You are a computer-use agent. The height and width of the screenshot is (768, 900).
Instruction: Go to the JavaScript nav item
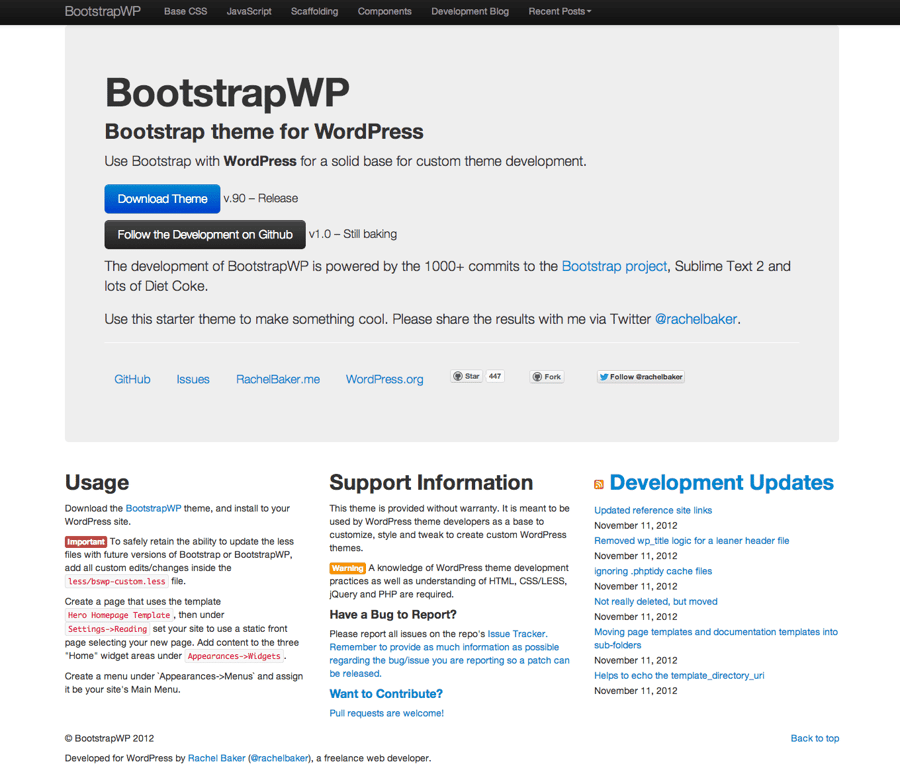tap(249, 11)
